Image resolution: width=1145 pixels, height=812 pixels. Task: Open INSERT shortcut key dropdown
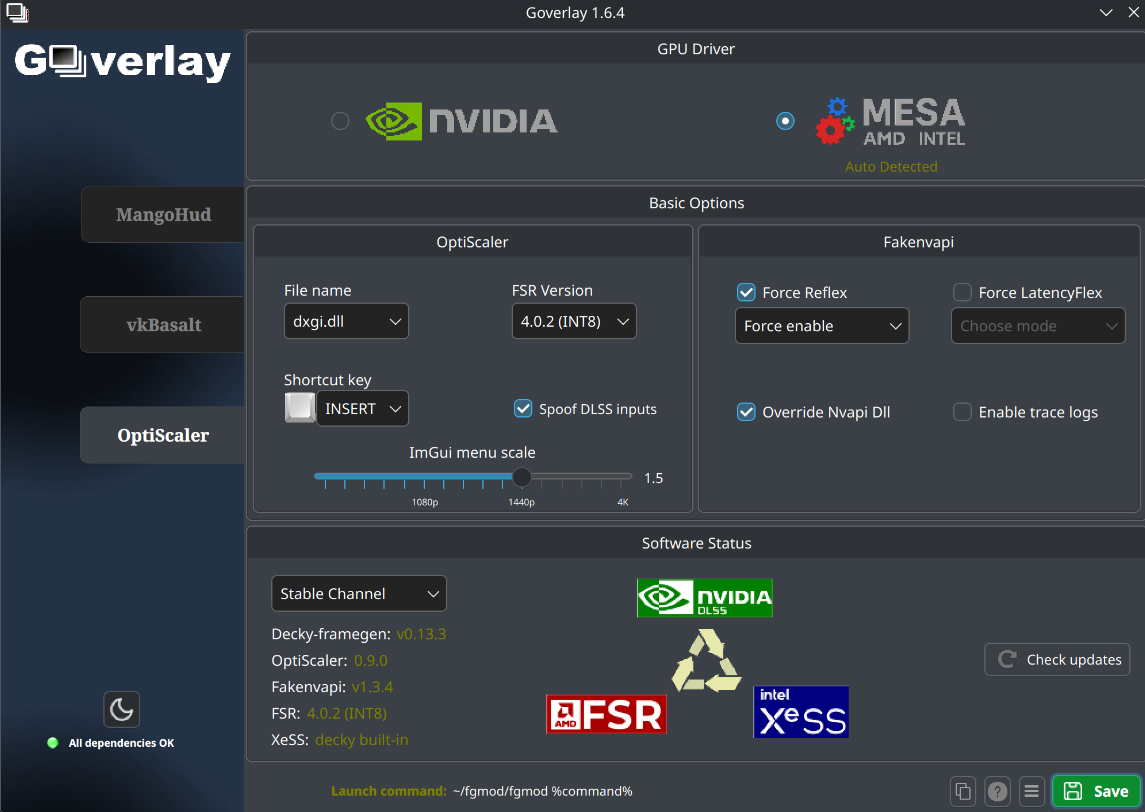pyautogui.click(x=362, y=409)
